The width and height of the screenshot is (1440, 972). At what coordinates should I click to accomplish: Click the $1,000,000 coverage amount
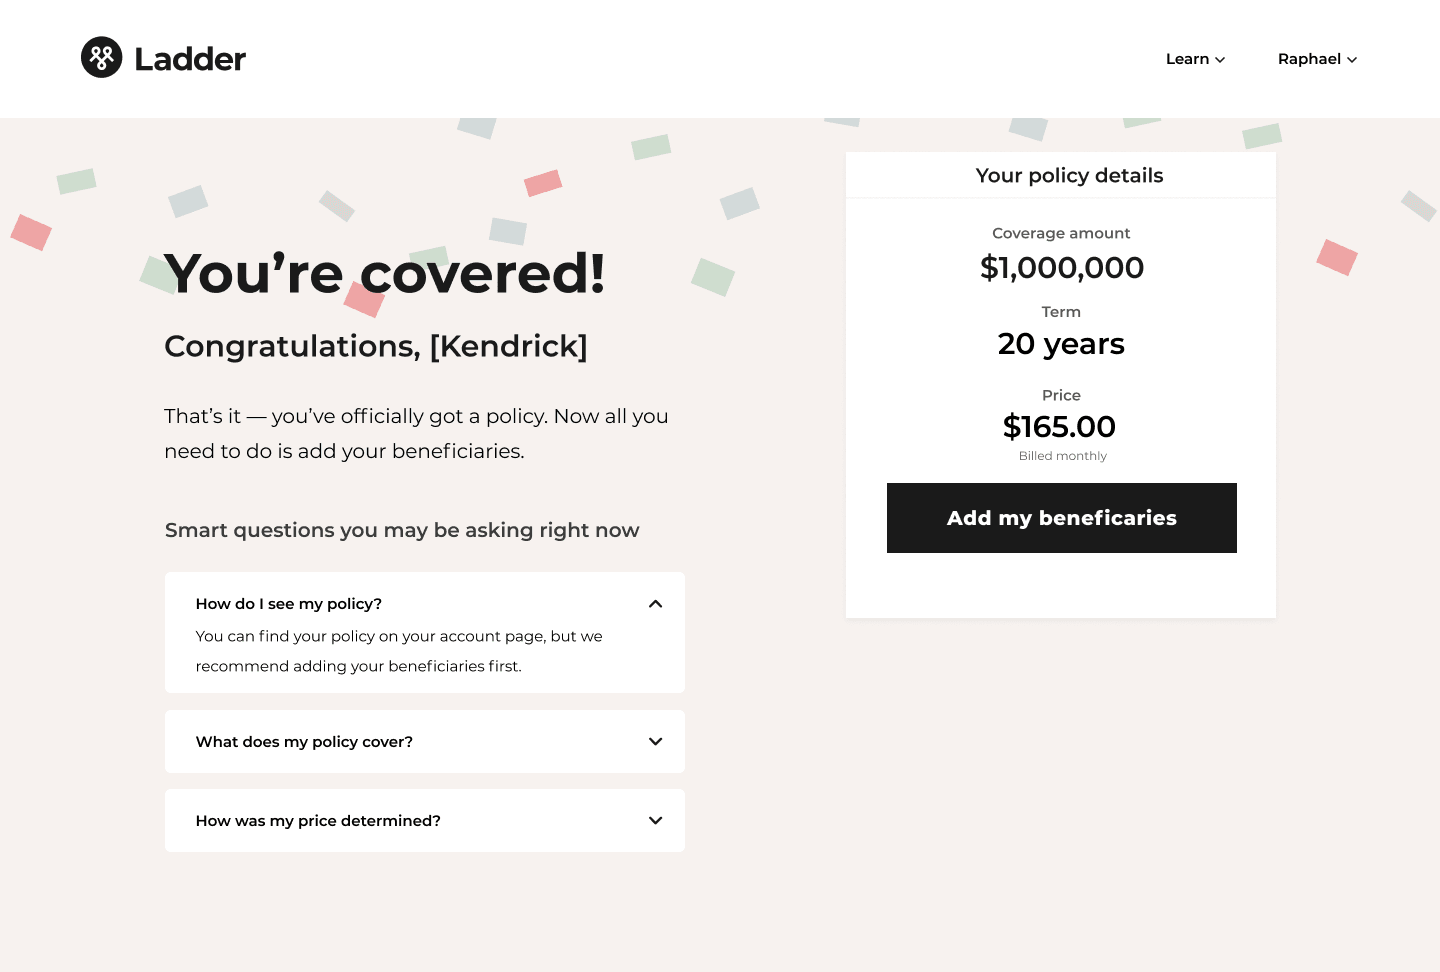1061,268
